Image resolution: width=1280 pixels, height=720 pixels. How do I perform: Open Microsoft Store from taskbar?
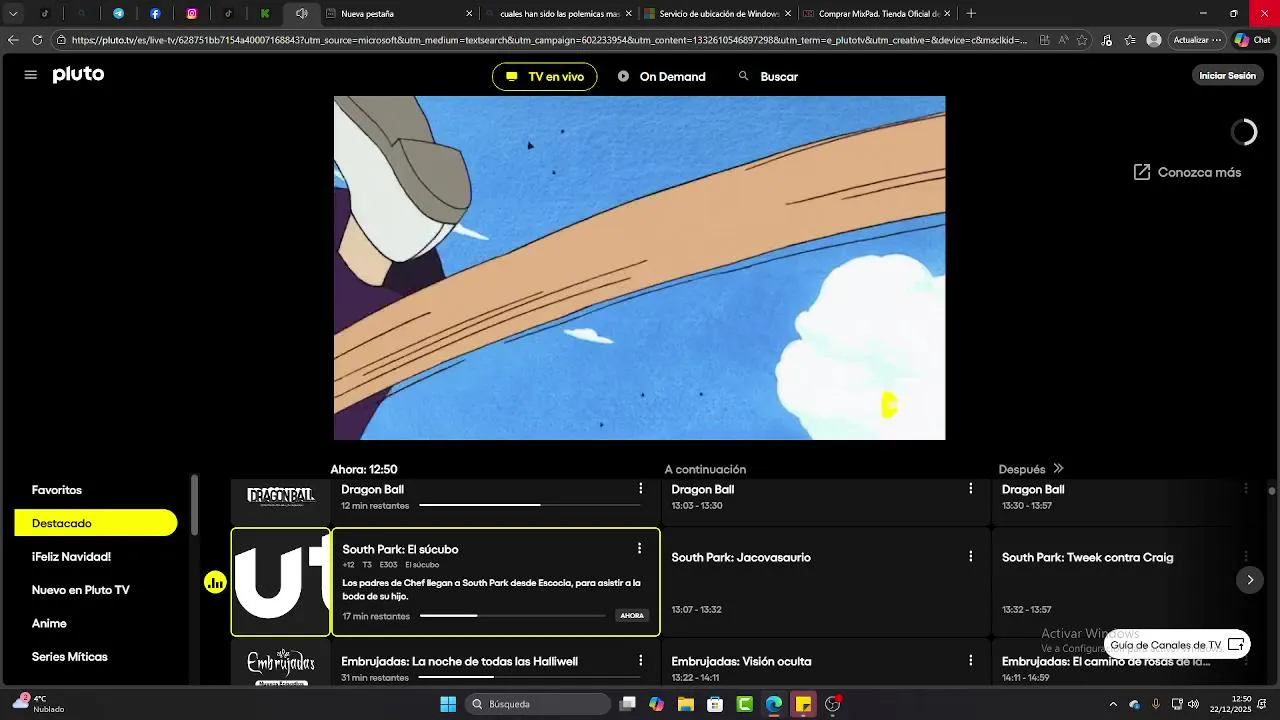point(715,704)
